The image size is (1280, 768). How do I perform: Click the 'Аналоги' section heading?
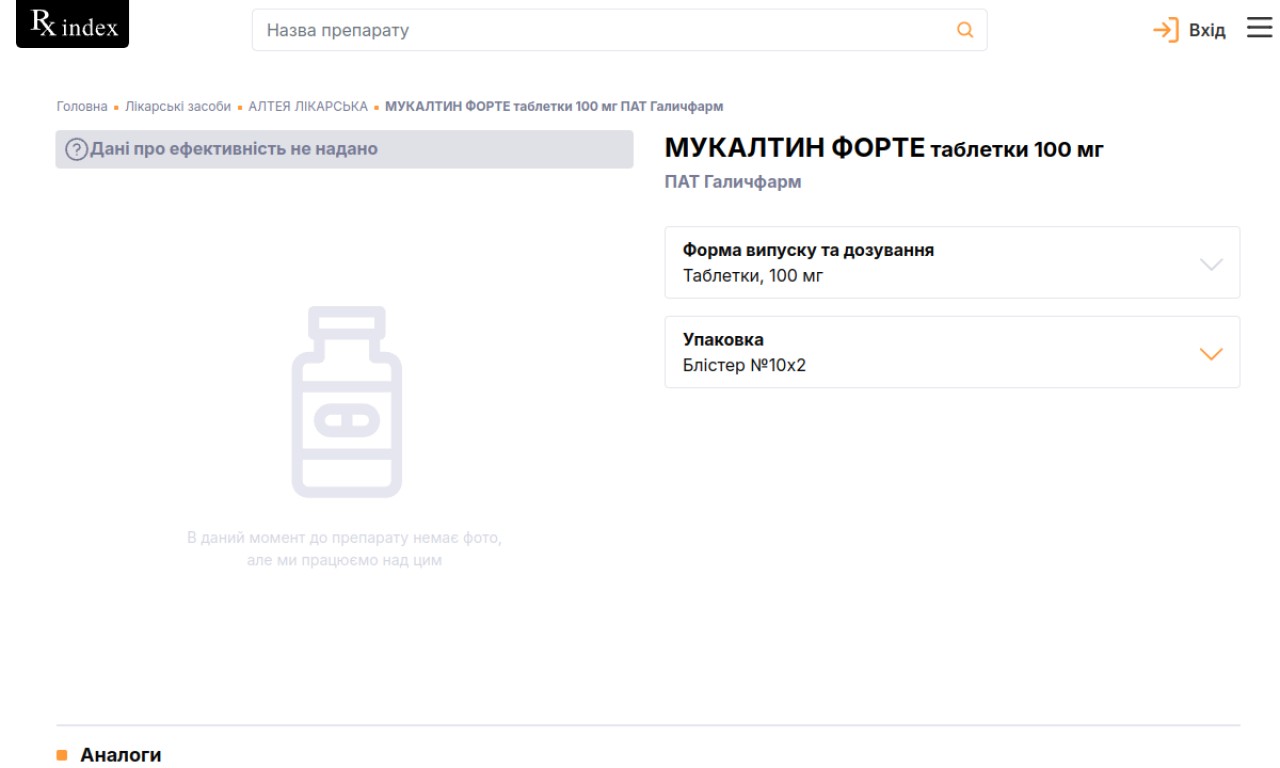tap(120, 755)
